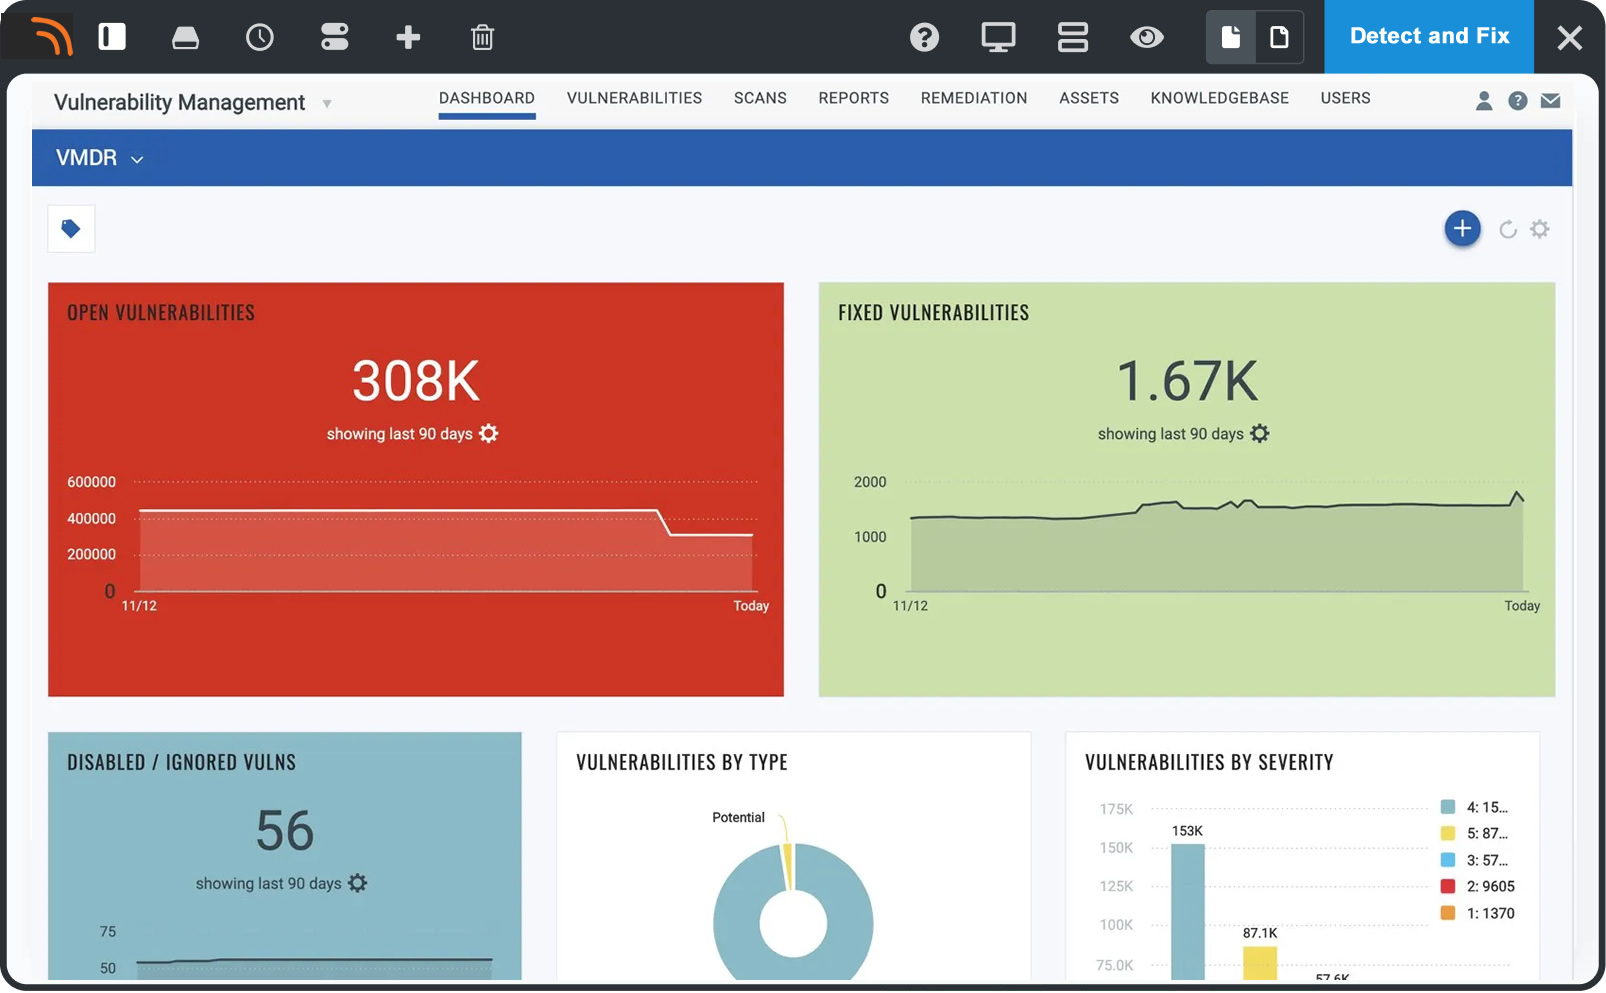Viewport: 1606px width, 993px height.
Task: Click the user profile icon
Action: coord(1484,101)
